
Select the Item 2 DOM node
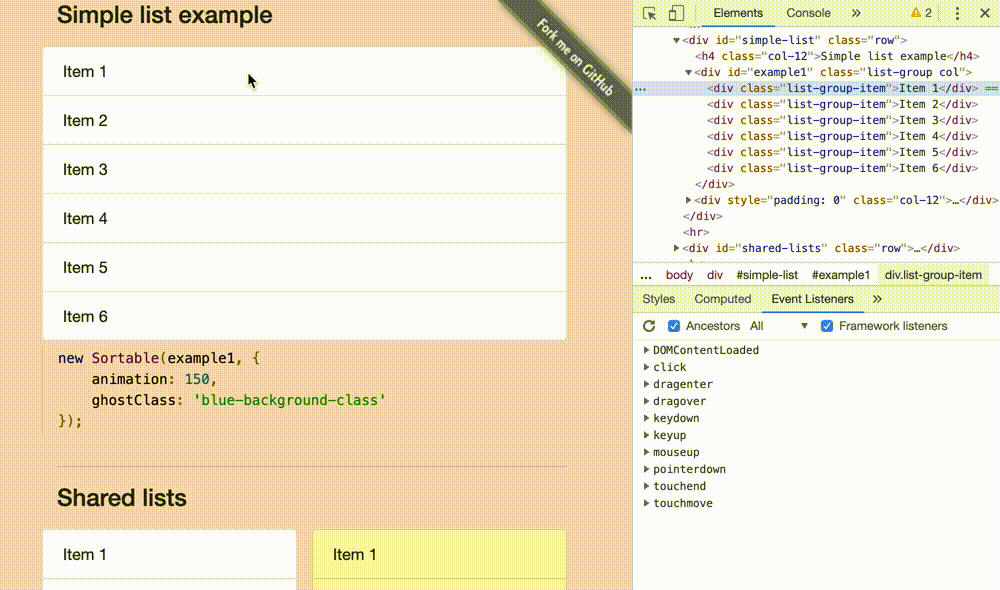[842, 105]
